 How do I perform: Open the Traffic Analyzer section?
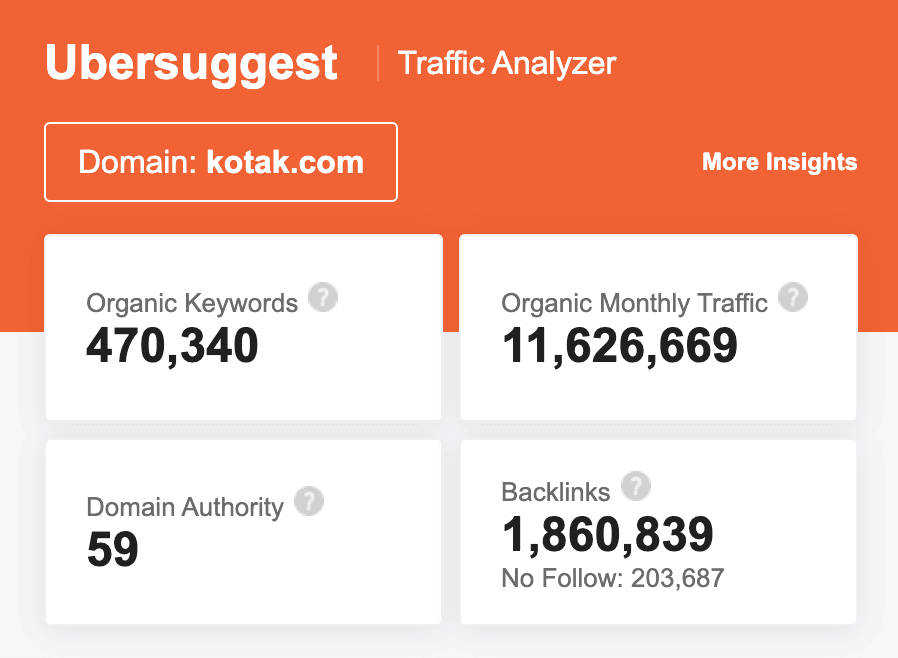pos(506,63)
